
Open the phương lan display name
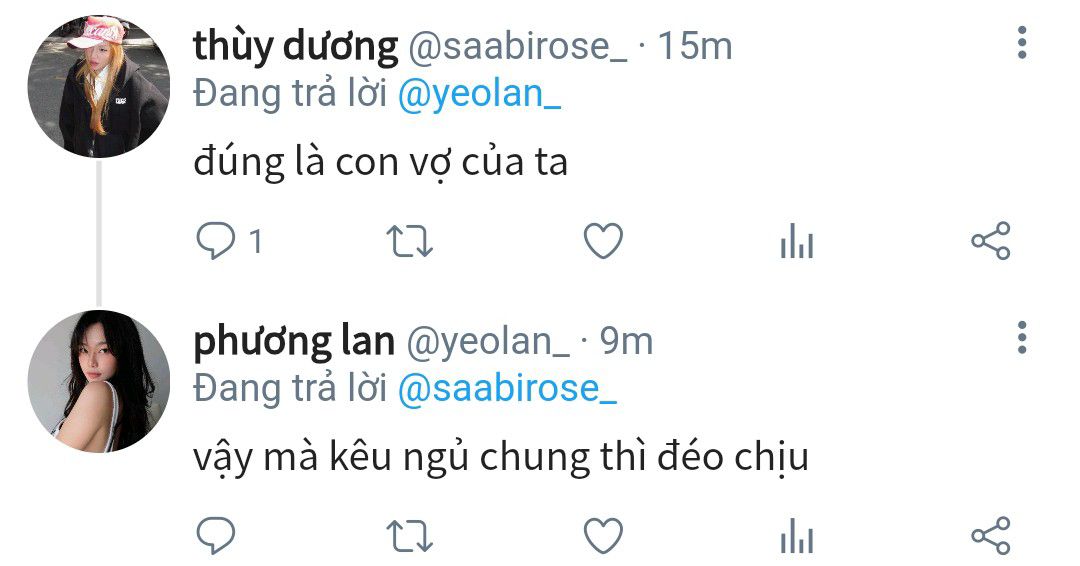tap(294, 342)
